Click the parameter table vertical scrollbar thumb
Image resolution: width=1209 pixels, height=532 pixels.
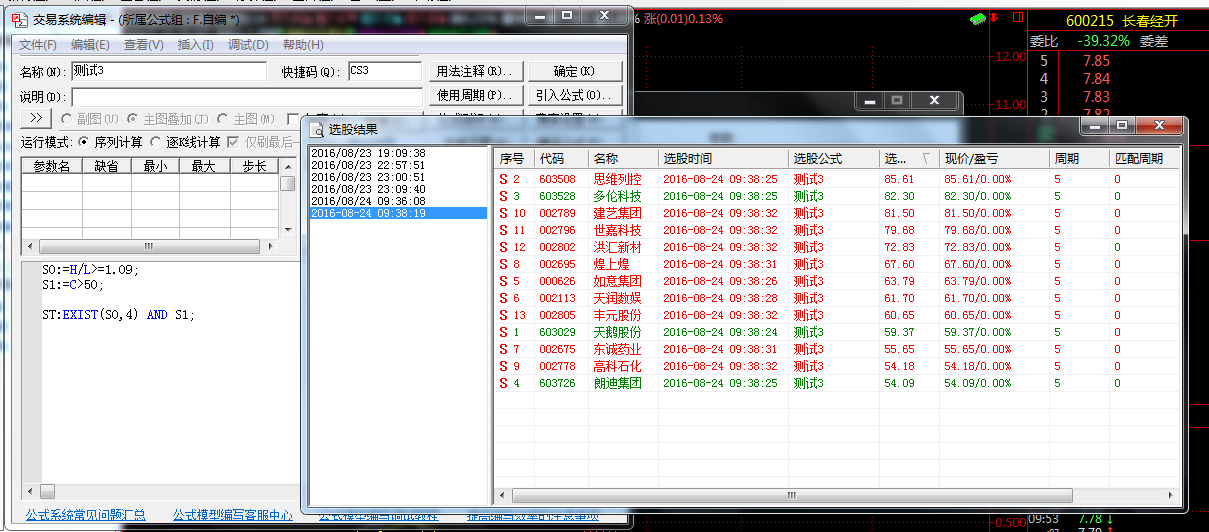pyautogui.click(x=287, y=183)
